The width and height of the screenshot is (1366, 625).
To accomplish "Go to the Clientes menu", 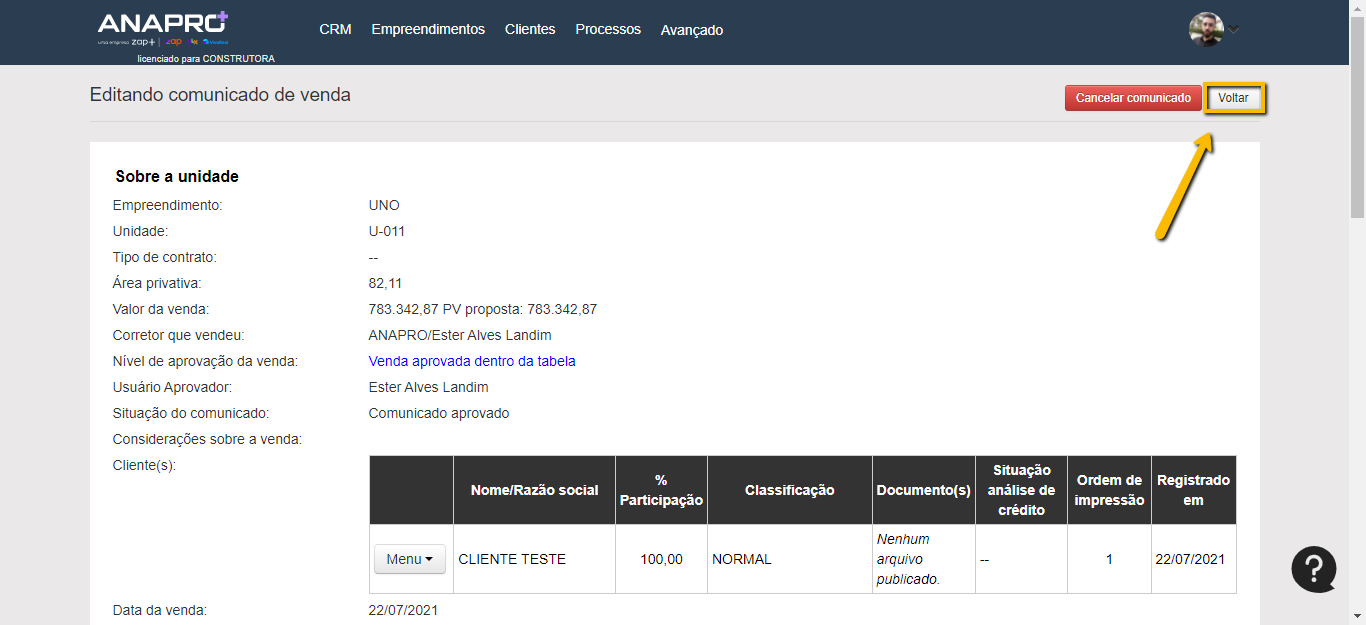I will point(530,30).
